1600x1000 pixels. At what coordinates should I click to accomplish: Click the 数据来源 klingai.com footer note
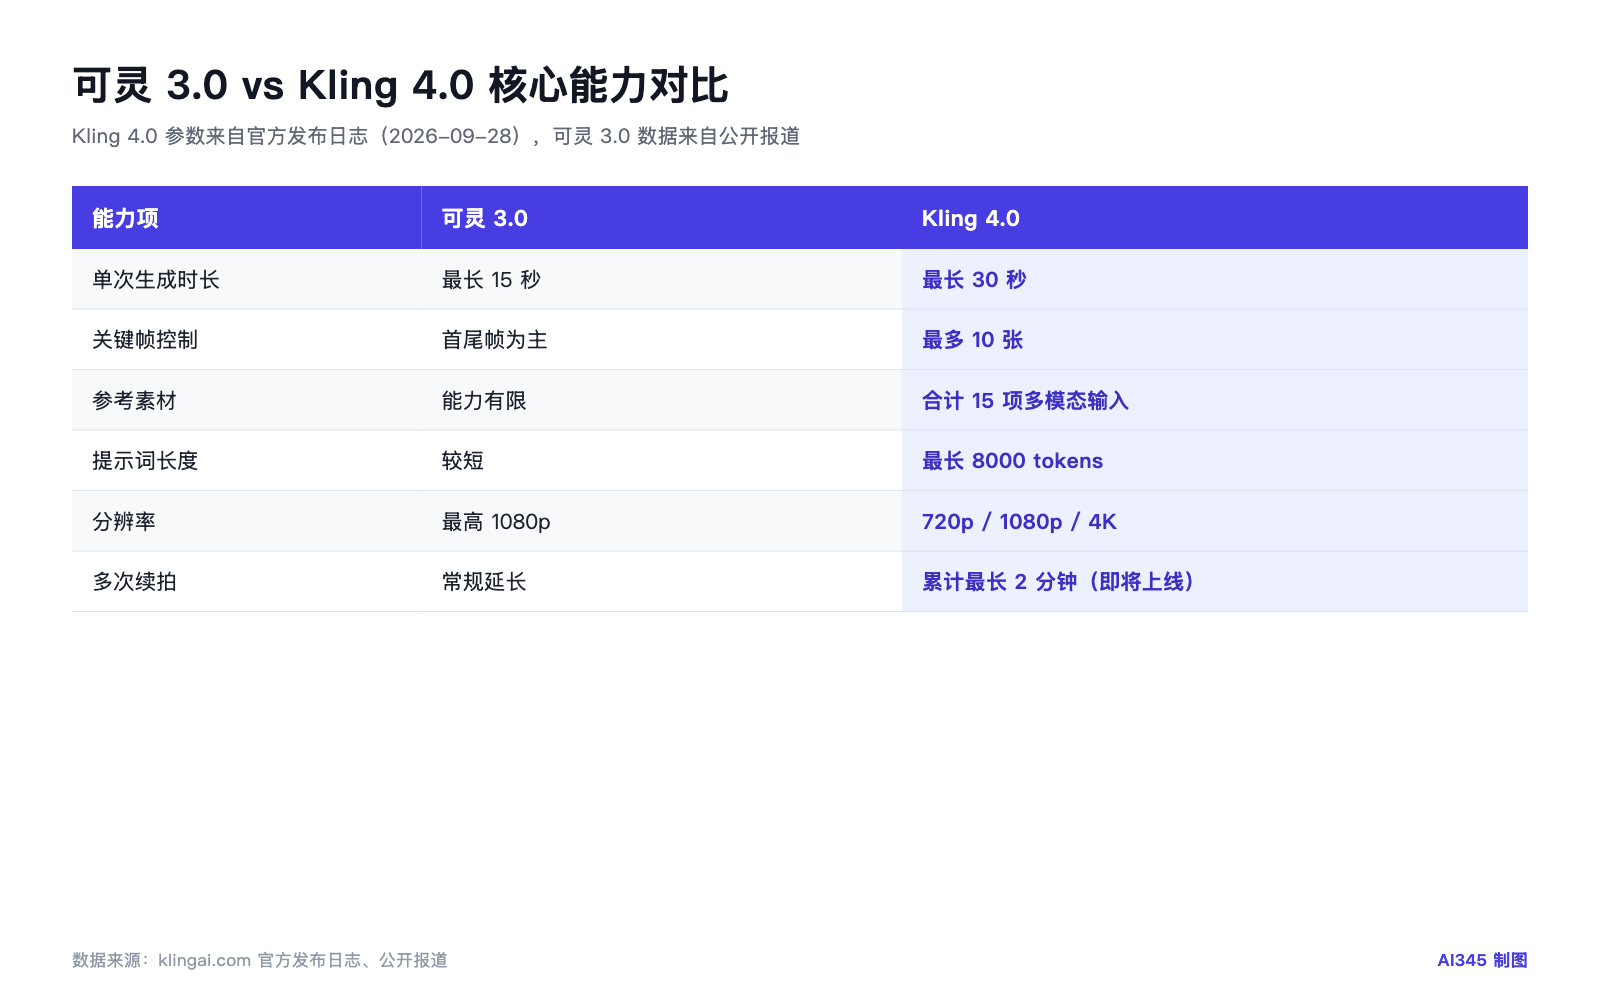coord(260,960)
